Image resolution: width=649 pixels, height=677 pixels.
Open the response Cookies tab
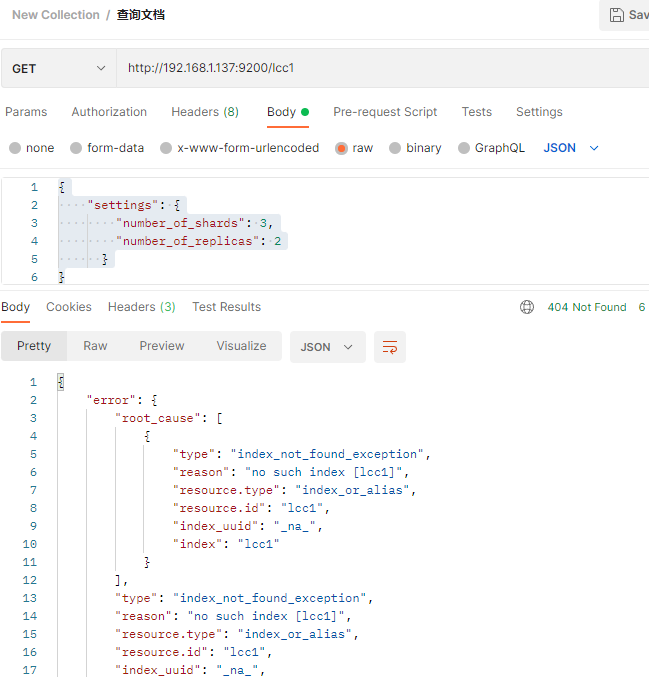(68, 307)
